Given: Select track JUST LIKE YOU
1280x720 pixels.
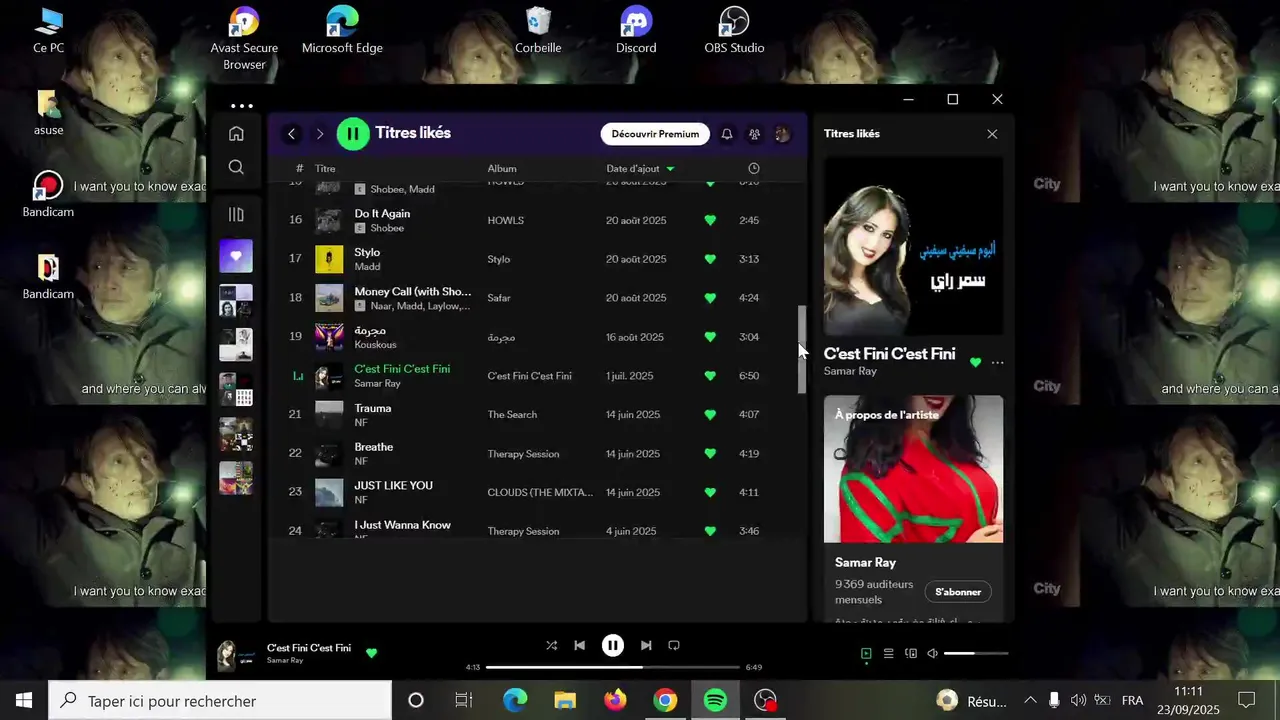Looking at the screenshot, I should [x=393, y=485].
